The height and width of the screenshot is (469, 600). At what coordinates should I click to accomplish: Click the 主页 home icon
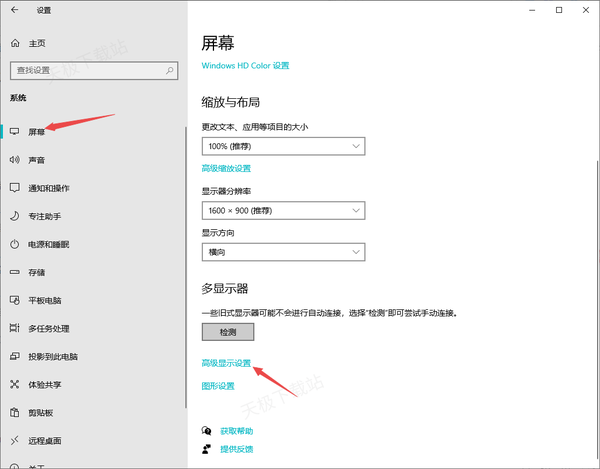coord(15,44)
